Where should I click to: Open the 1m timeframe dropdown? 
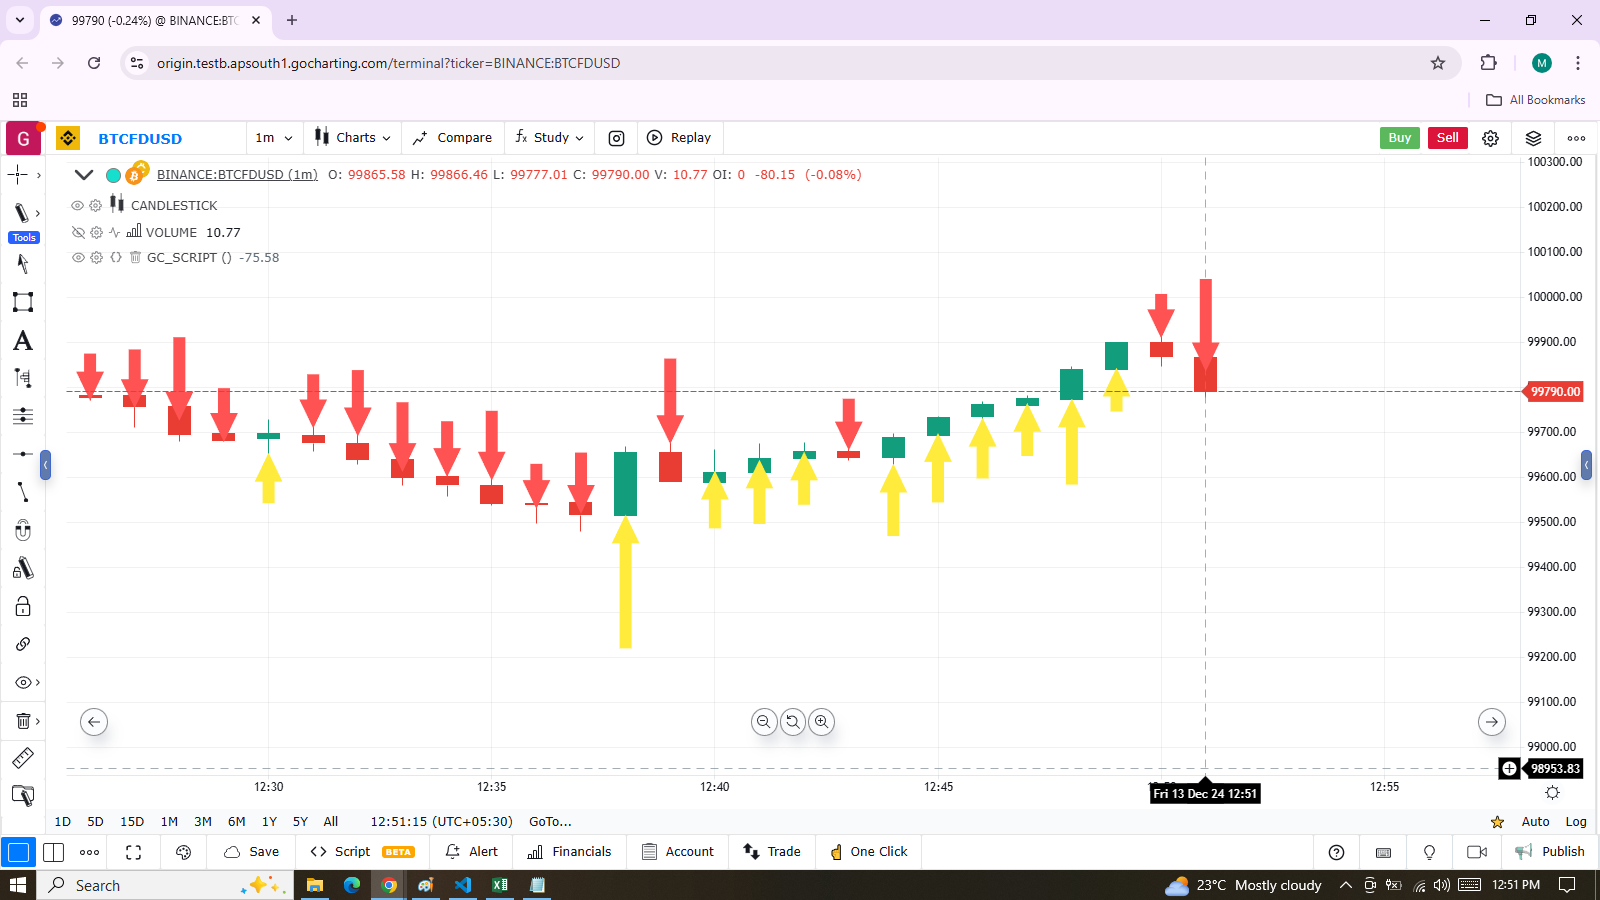(x=274, y=138)
